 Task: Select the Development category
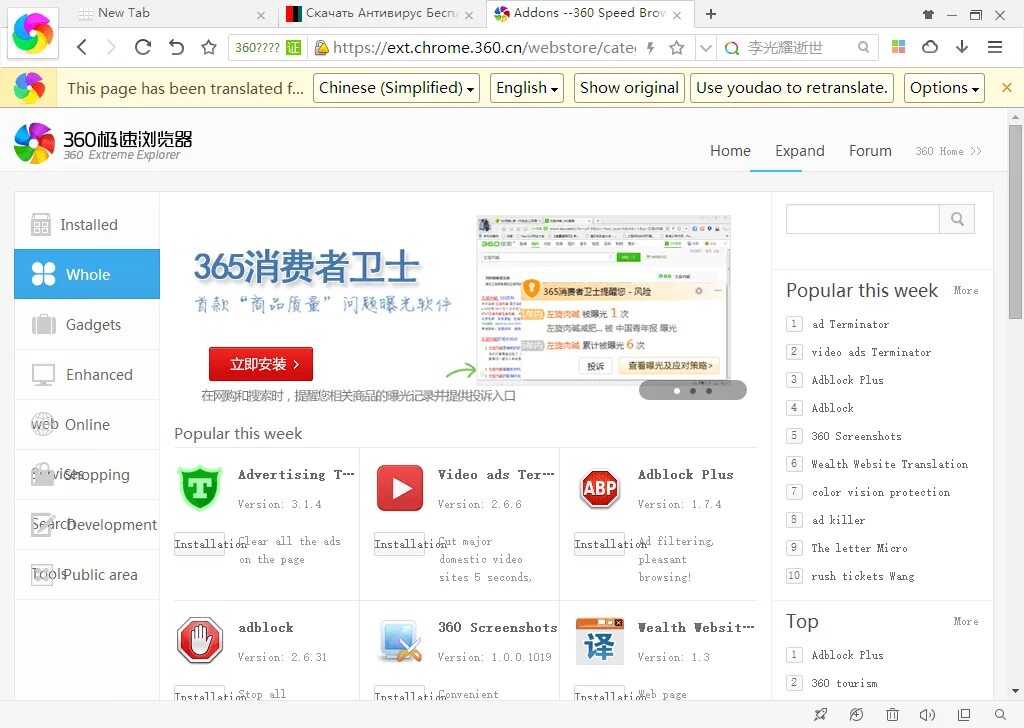pos(87,525)
